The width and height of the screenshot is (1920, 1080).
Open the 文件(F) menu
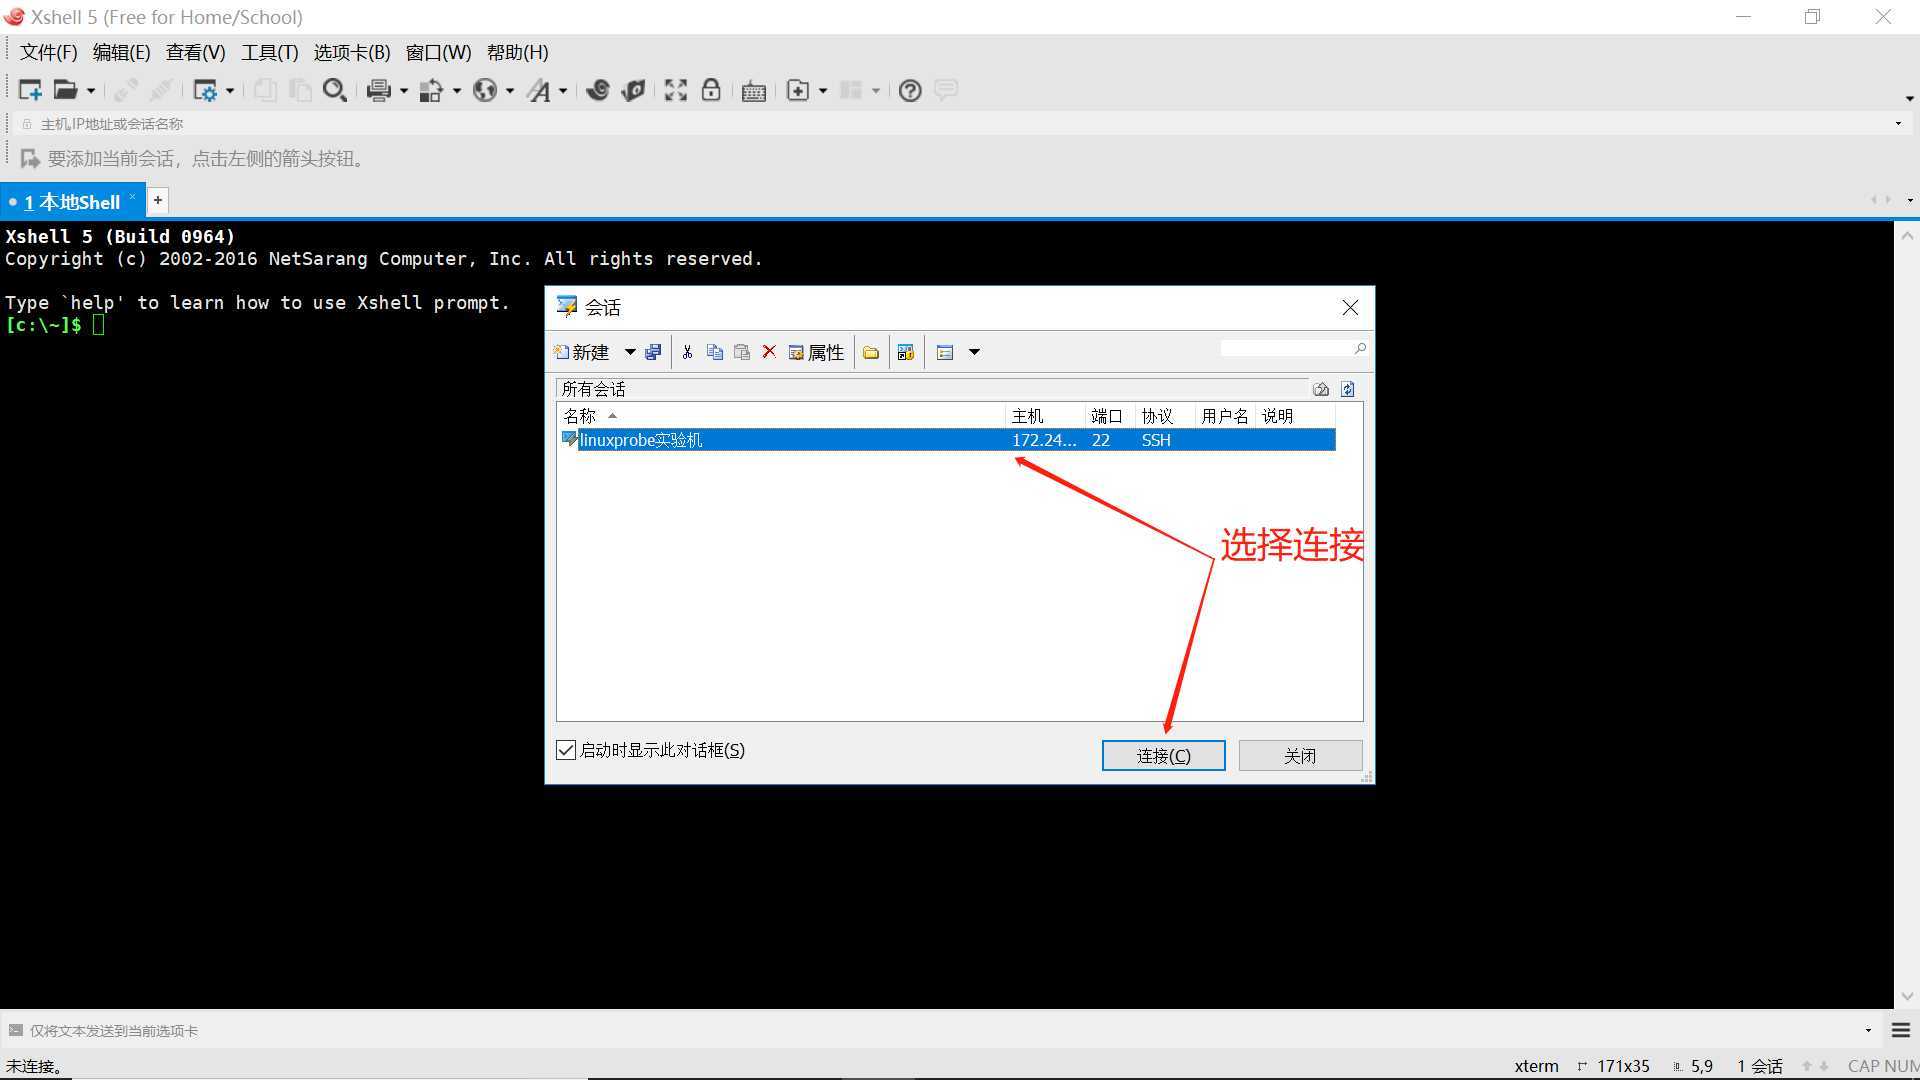point(48,53)
